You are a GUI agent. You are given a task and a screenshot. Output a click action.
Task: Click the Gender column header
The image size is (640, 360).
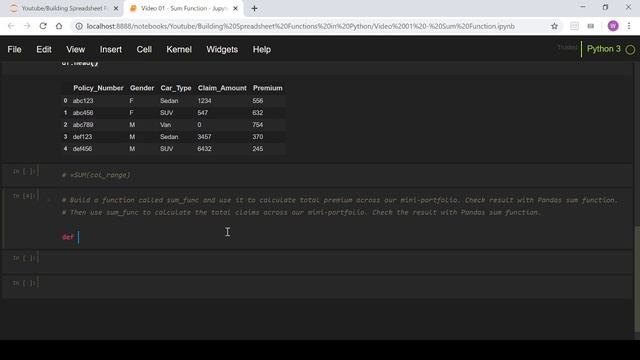click(x=142, y=88)
